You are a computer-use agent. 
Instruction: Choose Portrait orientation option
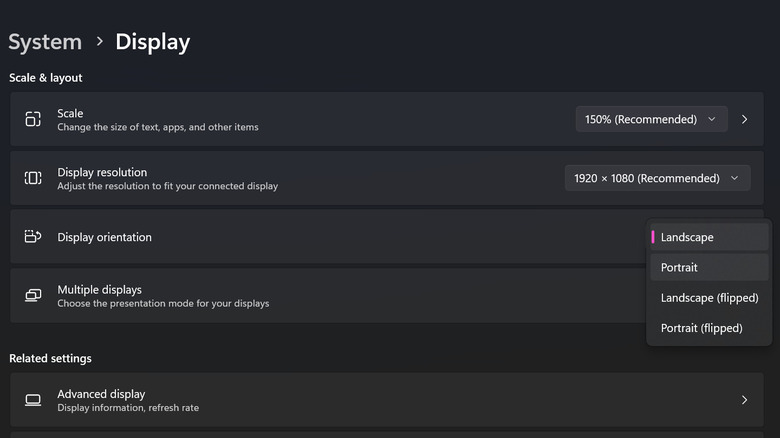[709, 267]
